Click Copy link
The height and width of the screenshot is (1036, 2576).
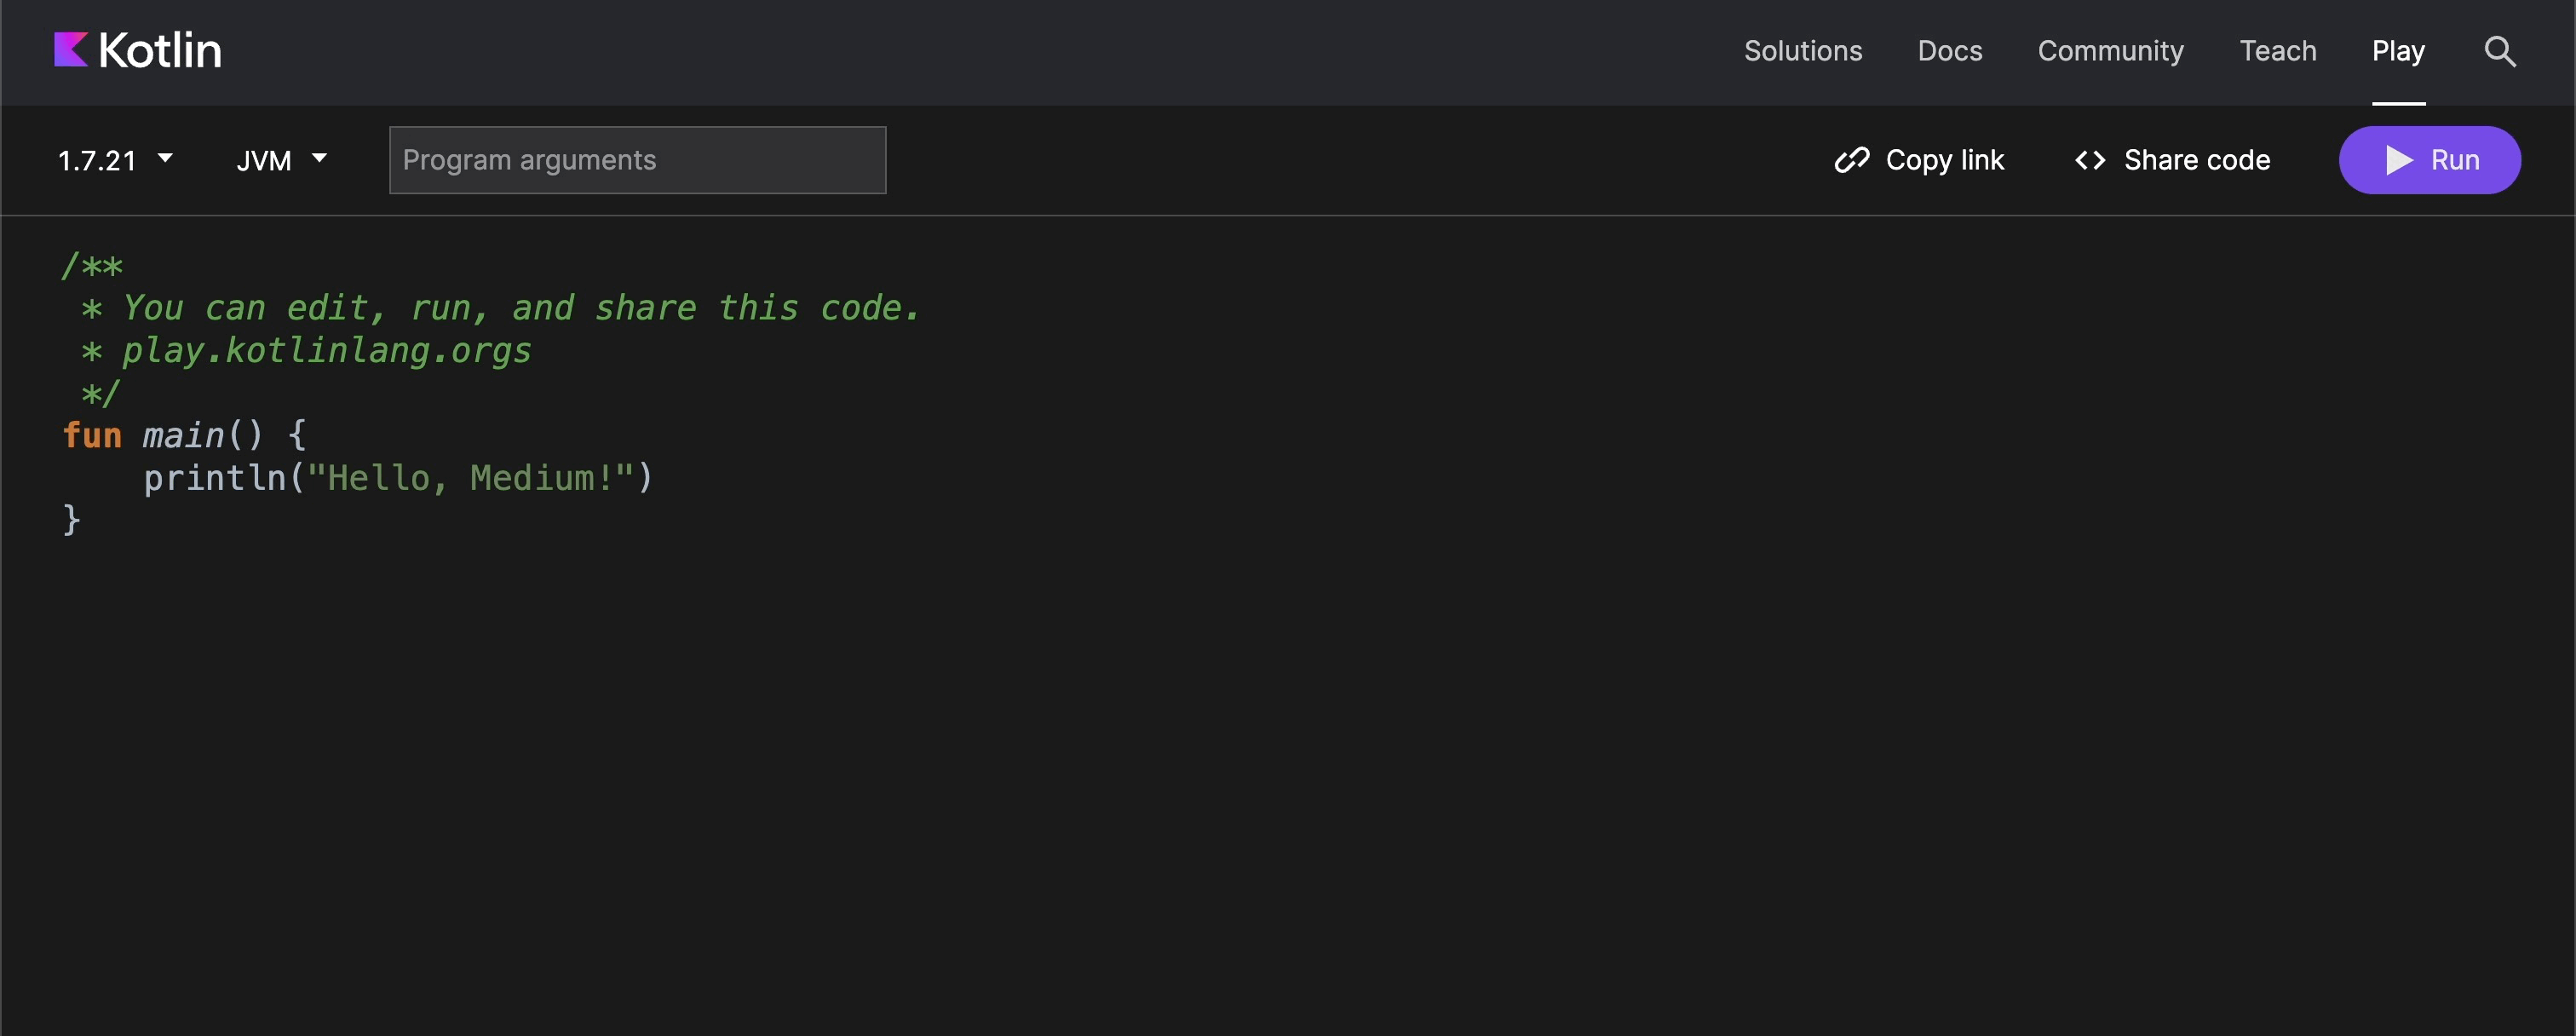(x=1919, y=160)
